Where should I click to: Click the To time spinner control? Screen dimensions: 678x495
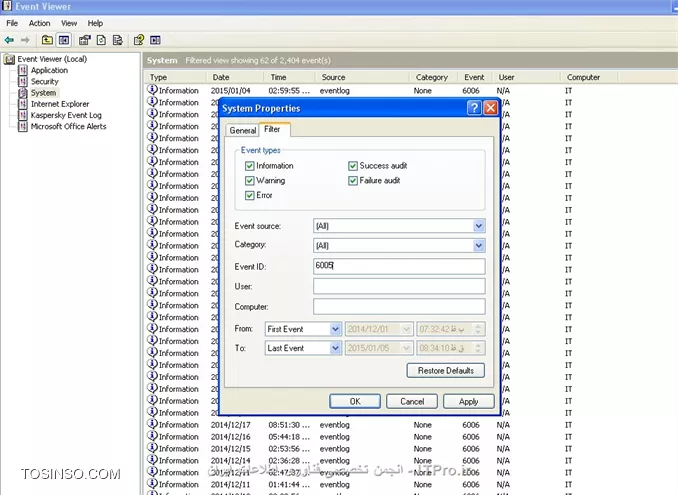(x=478, y=348)
